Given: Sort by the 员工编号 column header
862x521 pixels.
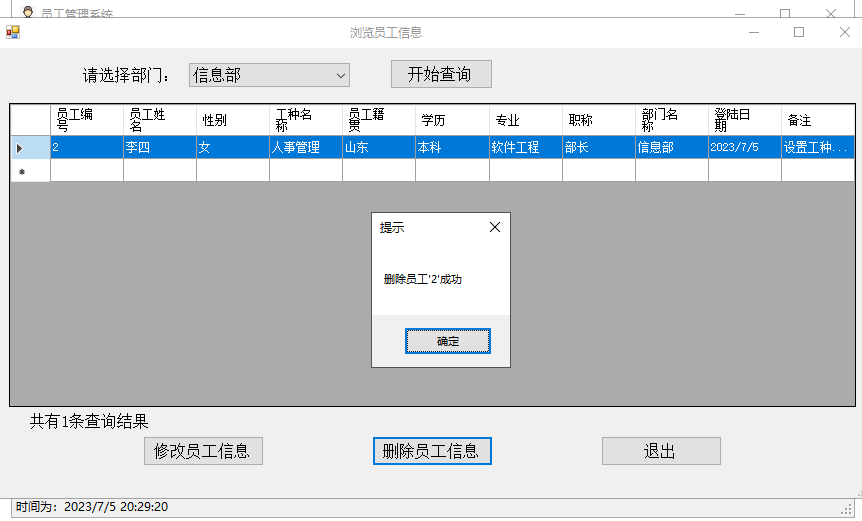Looking at the screenshot, I should tap(86, 120).
